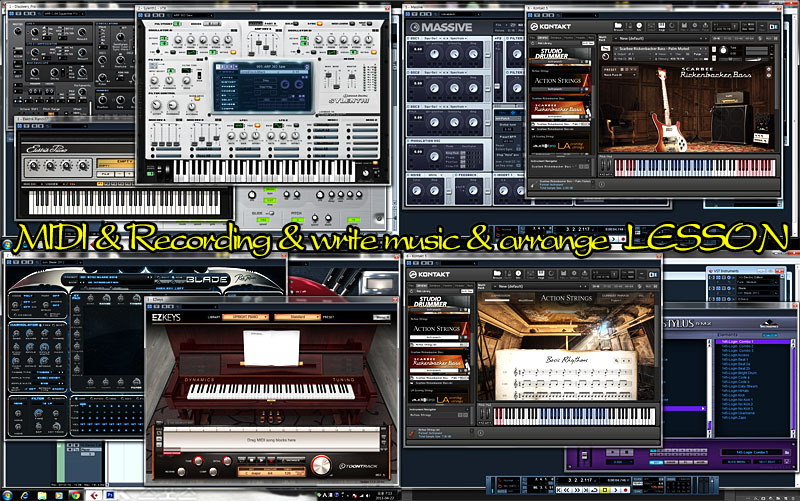Click the red Record button on Cubase transport
Screen dimensions: 800x501
626,490
